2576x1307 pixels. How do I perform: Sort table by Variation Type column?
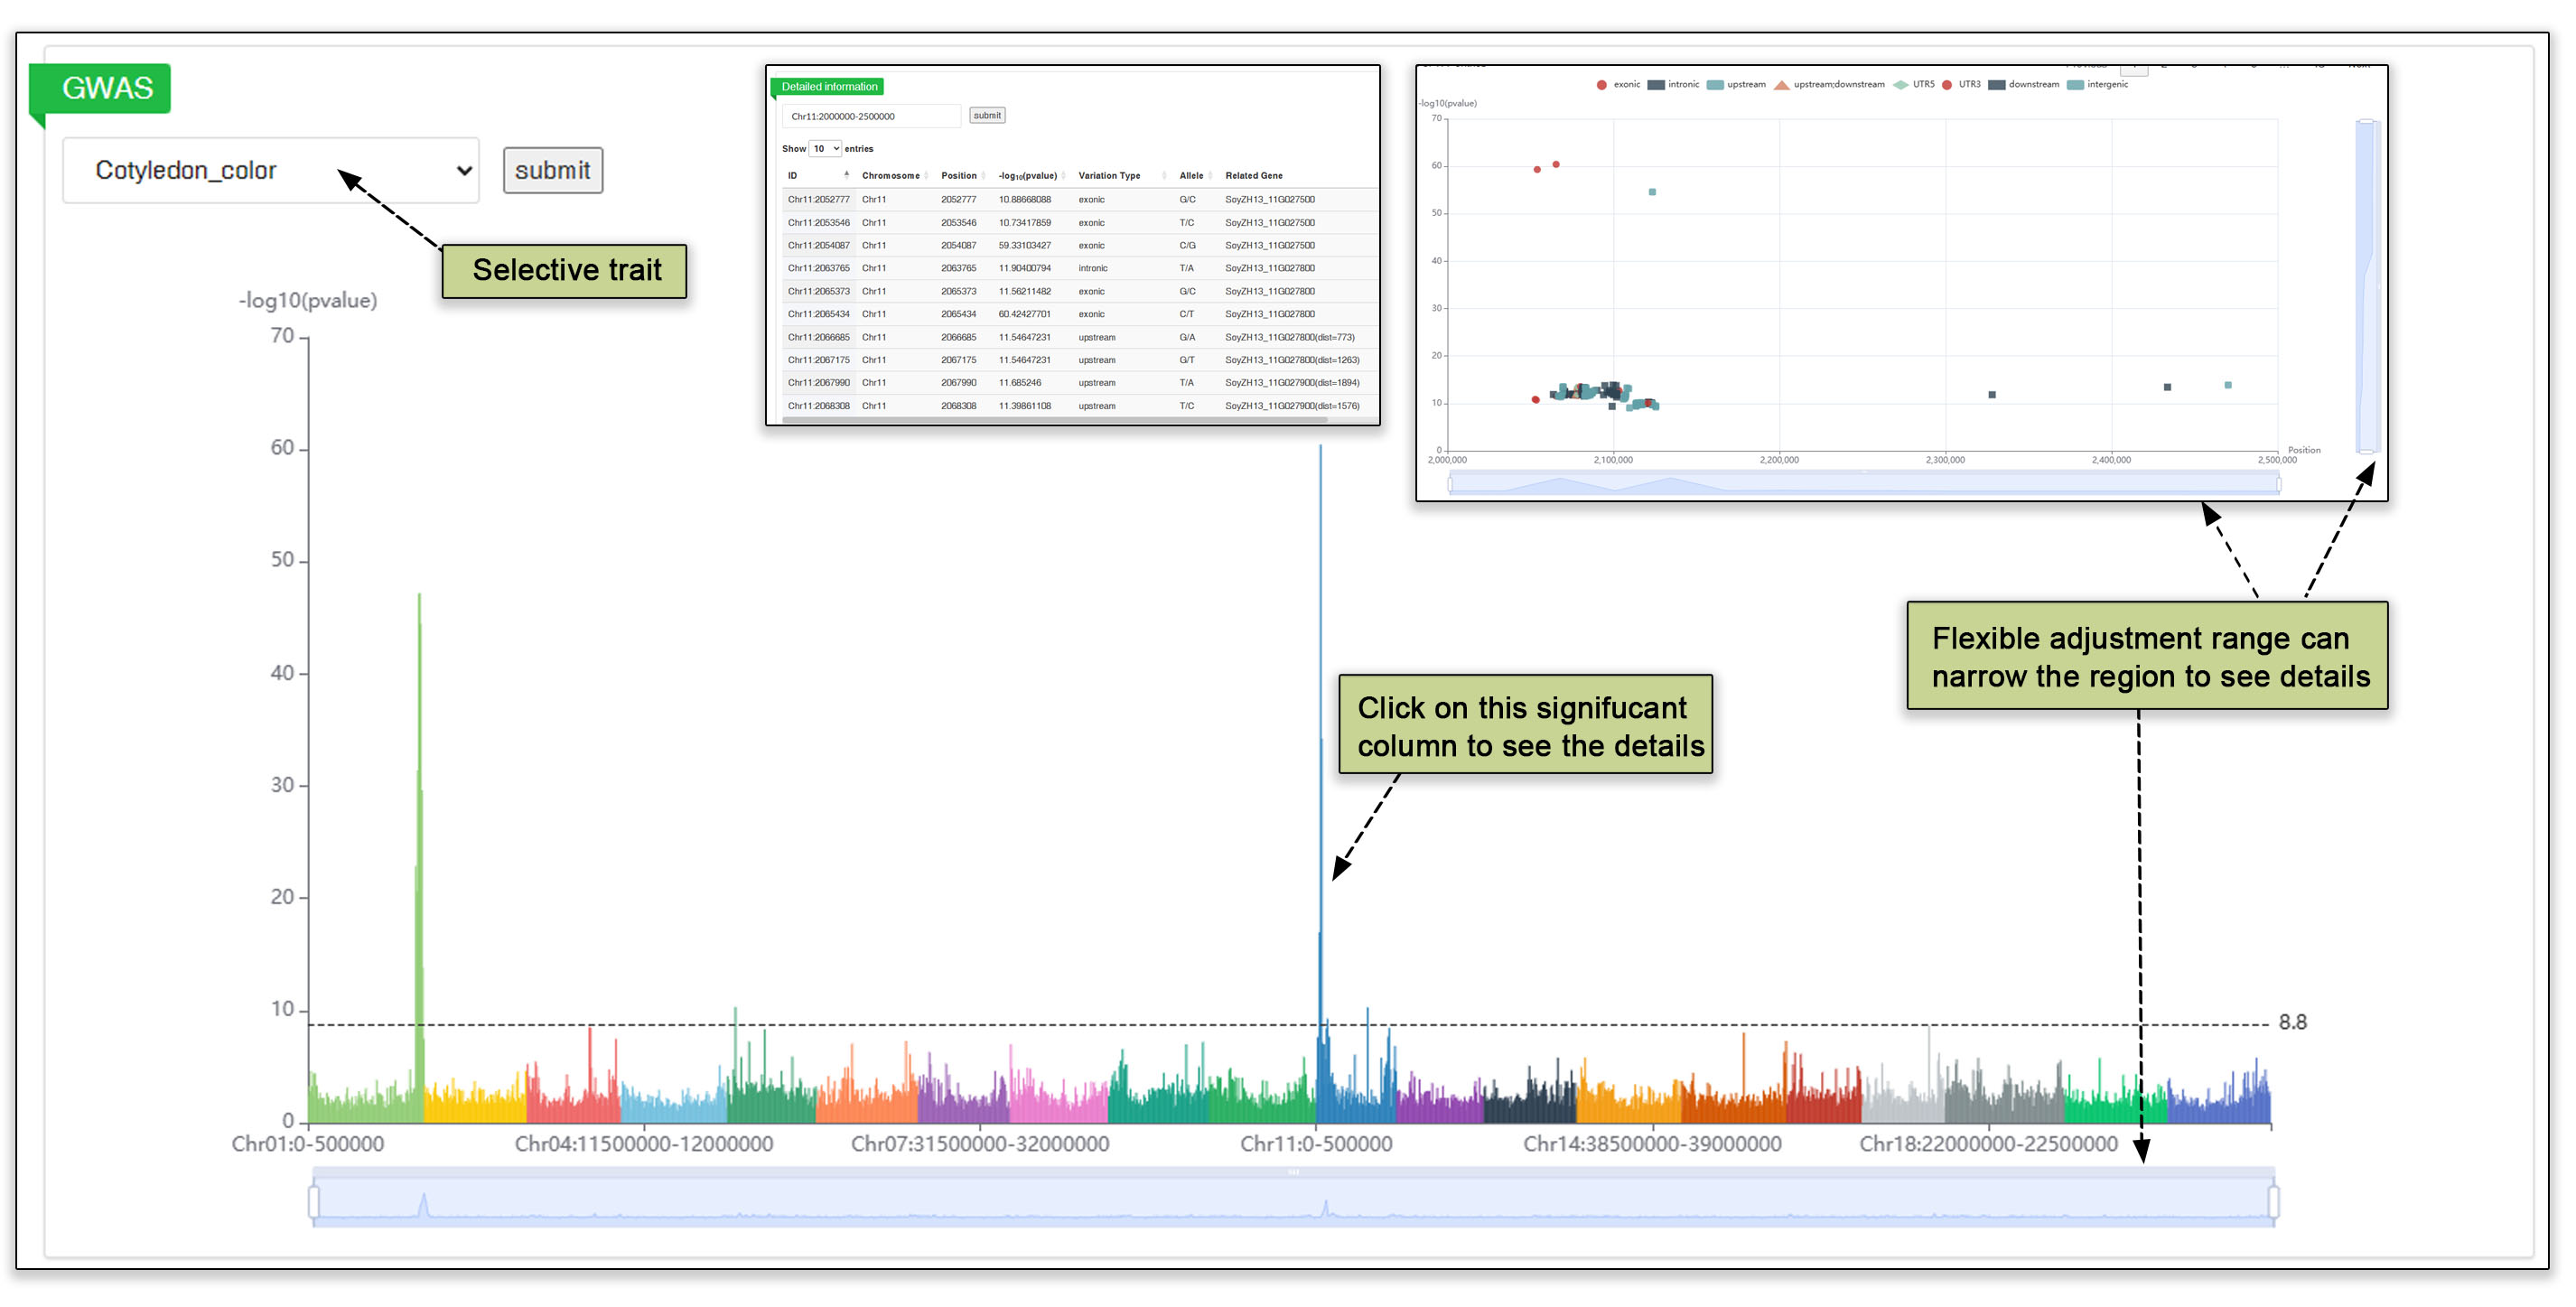click(1109, 176)
